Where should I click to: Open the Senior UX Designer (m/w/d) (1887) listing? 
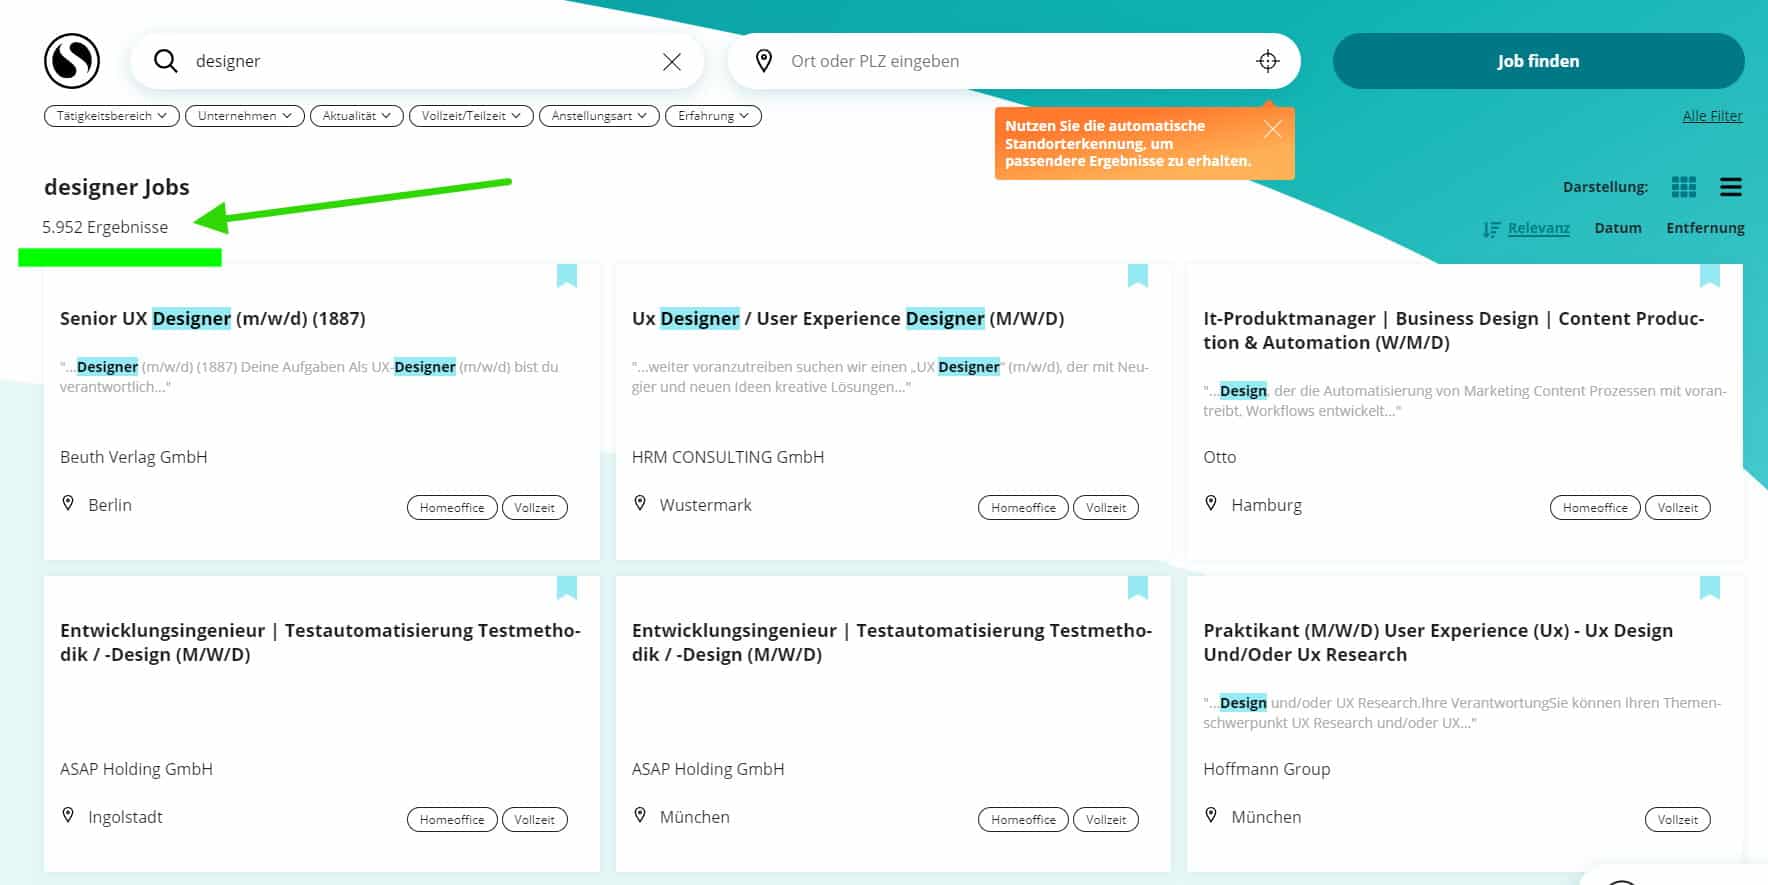pos(212,319)
